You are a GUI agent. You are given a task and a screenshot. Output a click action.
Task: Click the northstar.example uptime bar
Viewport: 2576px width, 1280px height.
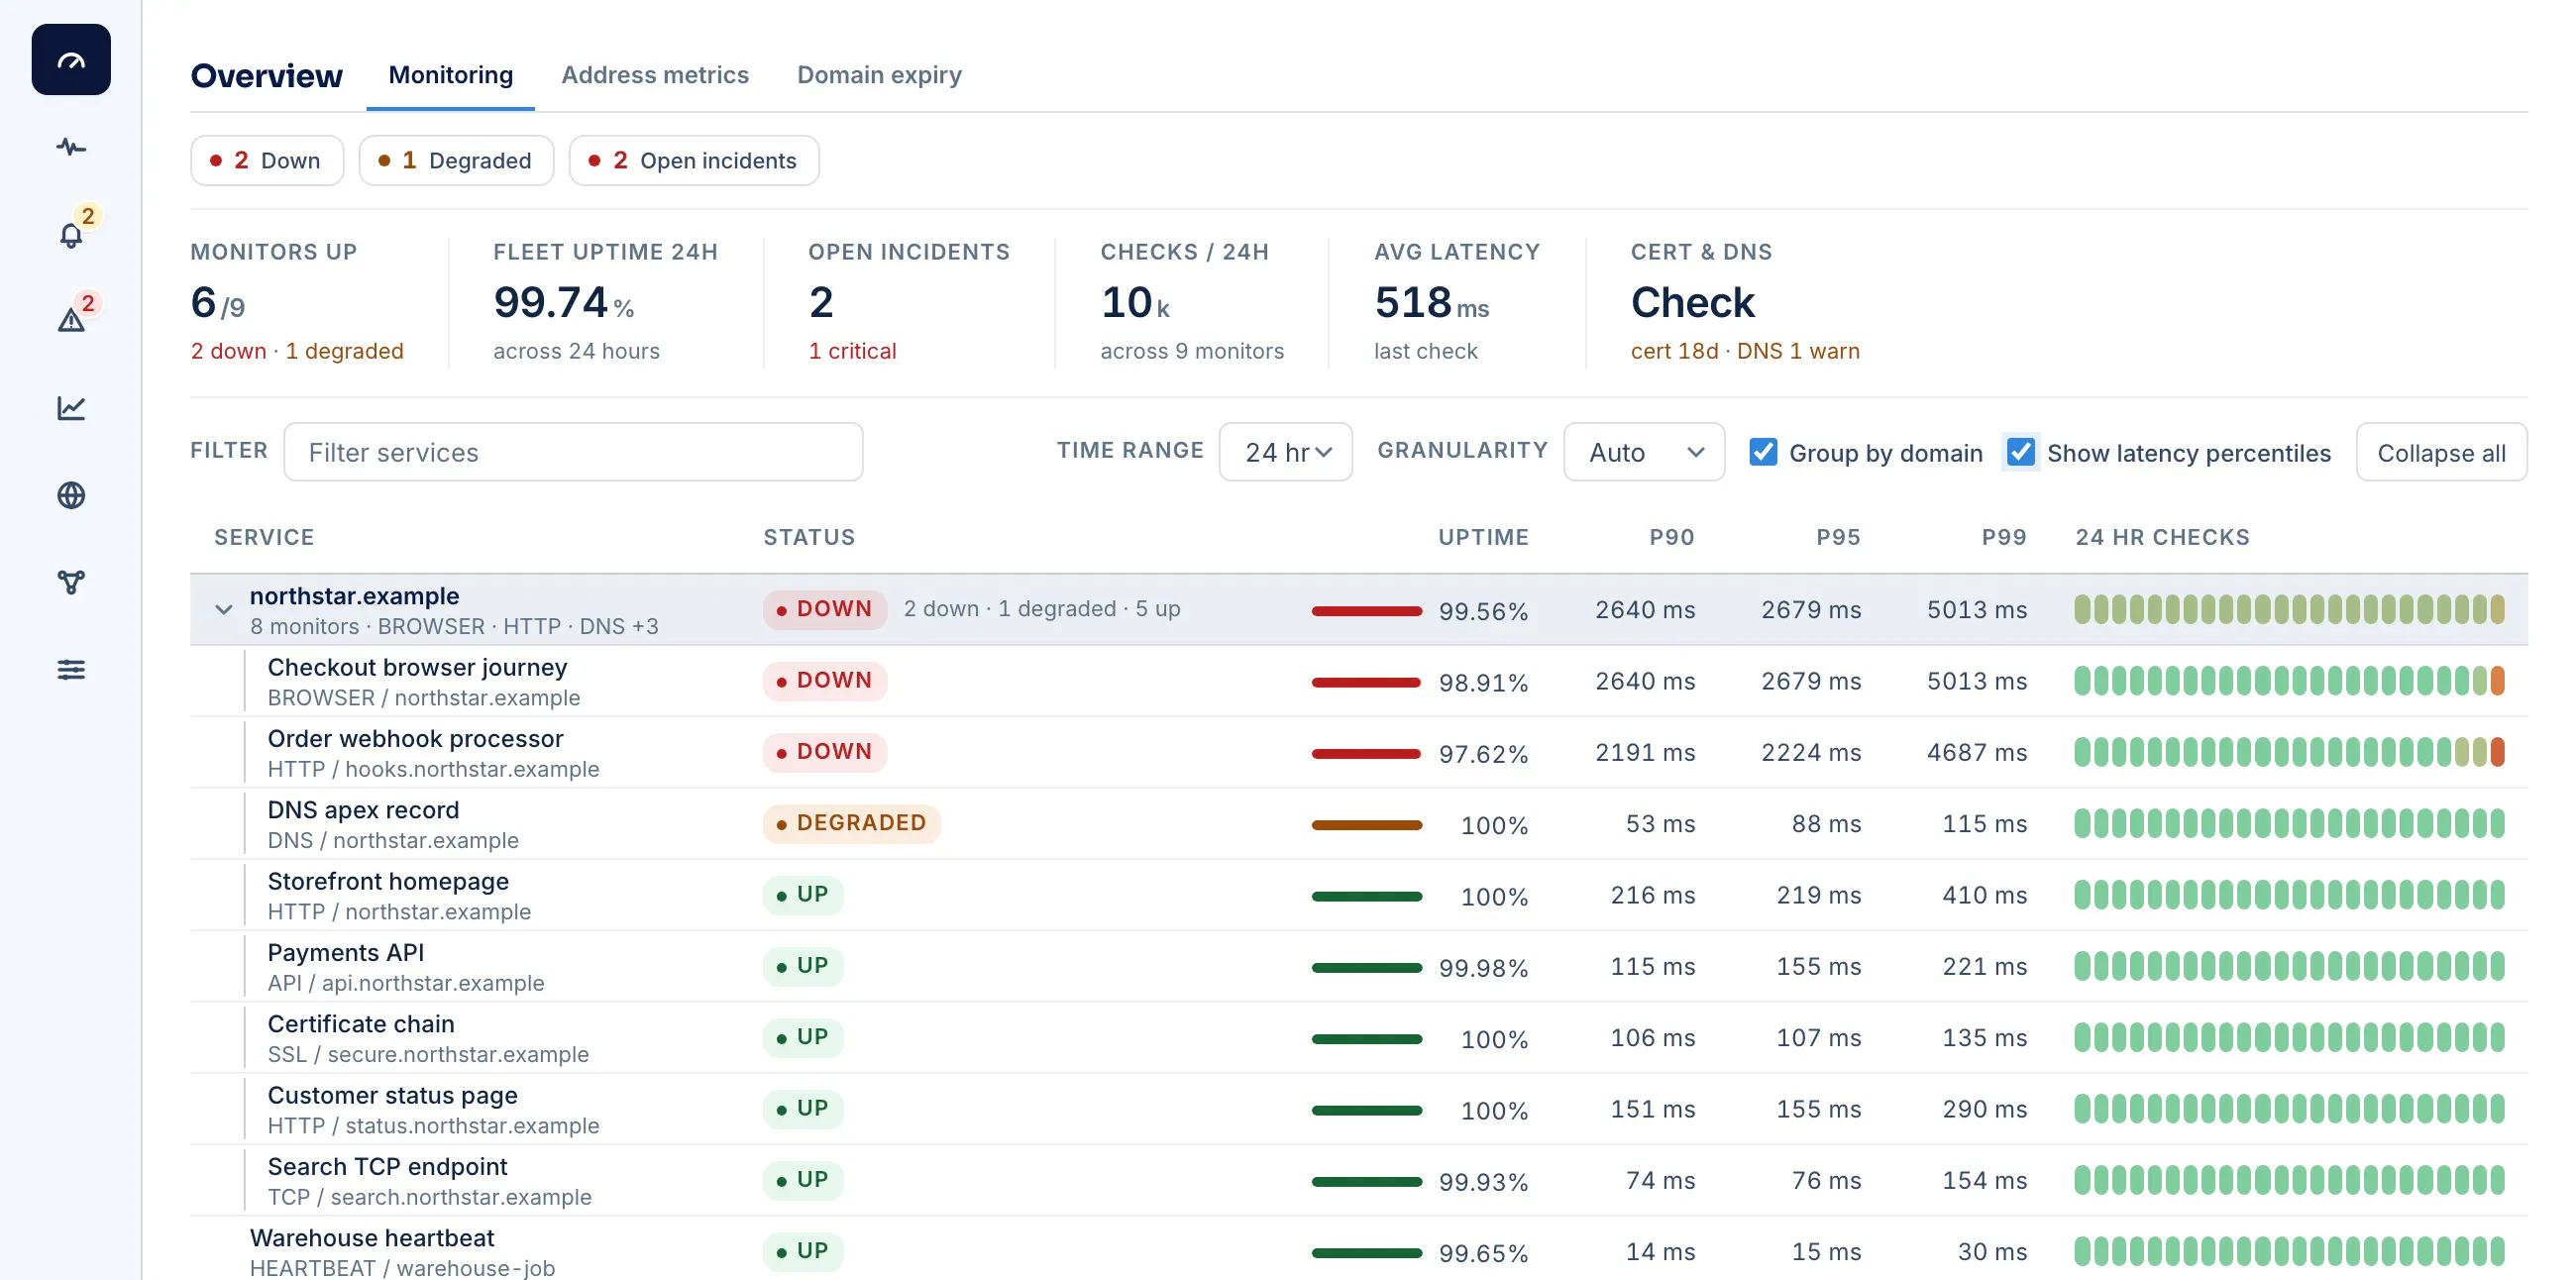pos(1366,611)
